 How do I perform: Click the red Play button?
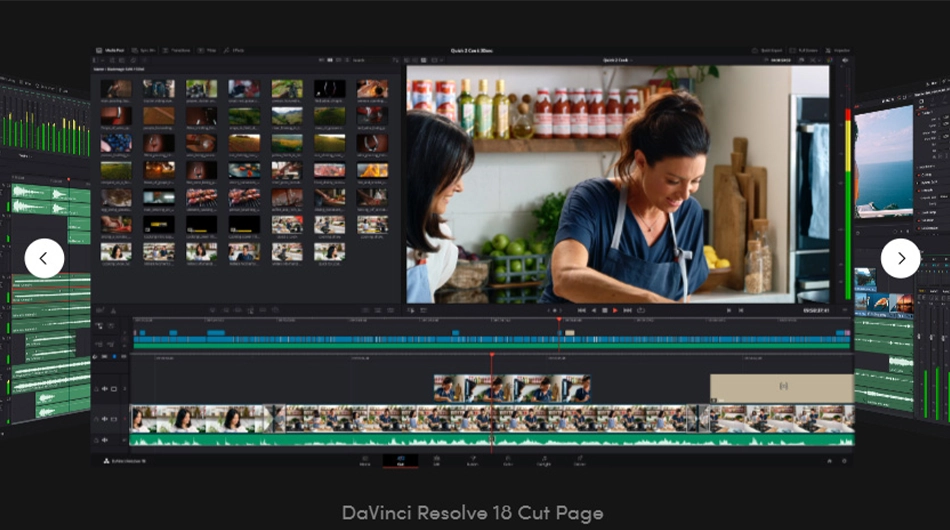pos(615,310)
